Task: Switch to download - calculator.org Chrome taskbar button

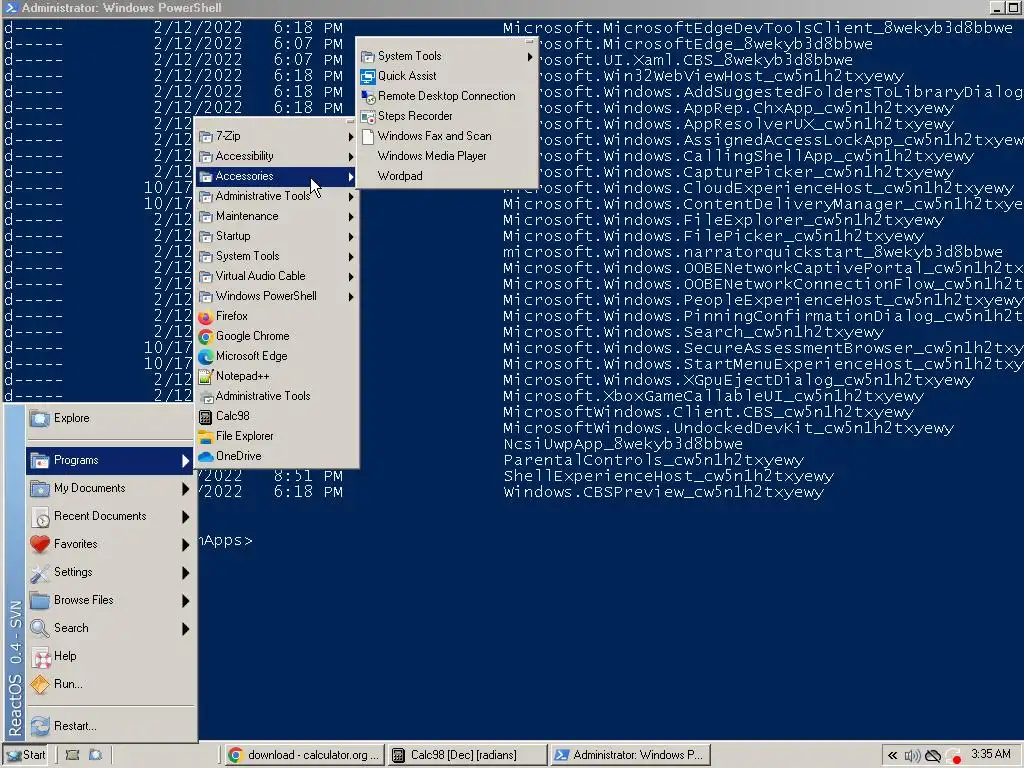Action: click(304, 755)
